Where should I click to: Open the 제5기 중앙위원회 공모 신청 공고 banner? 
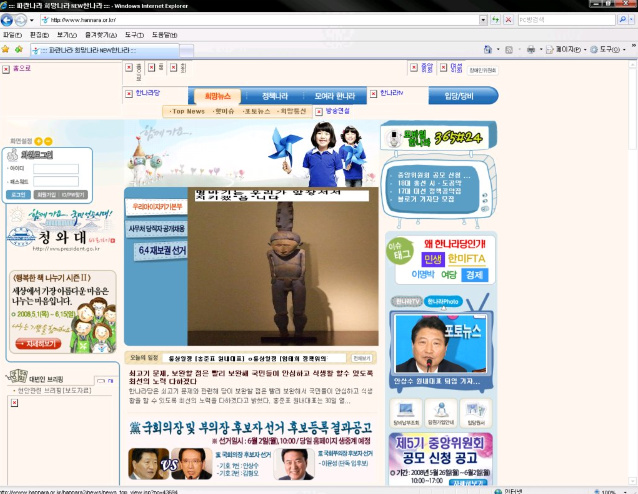click(x=440, y=459)
